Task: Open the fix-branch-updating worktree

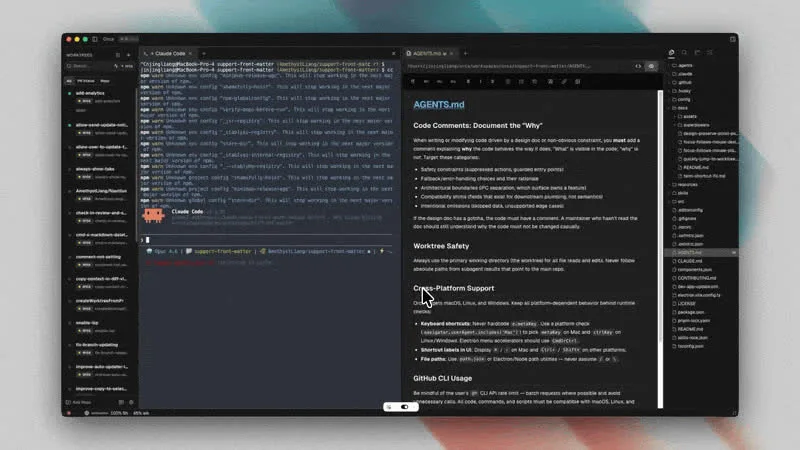Action: tap(101, 348)
